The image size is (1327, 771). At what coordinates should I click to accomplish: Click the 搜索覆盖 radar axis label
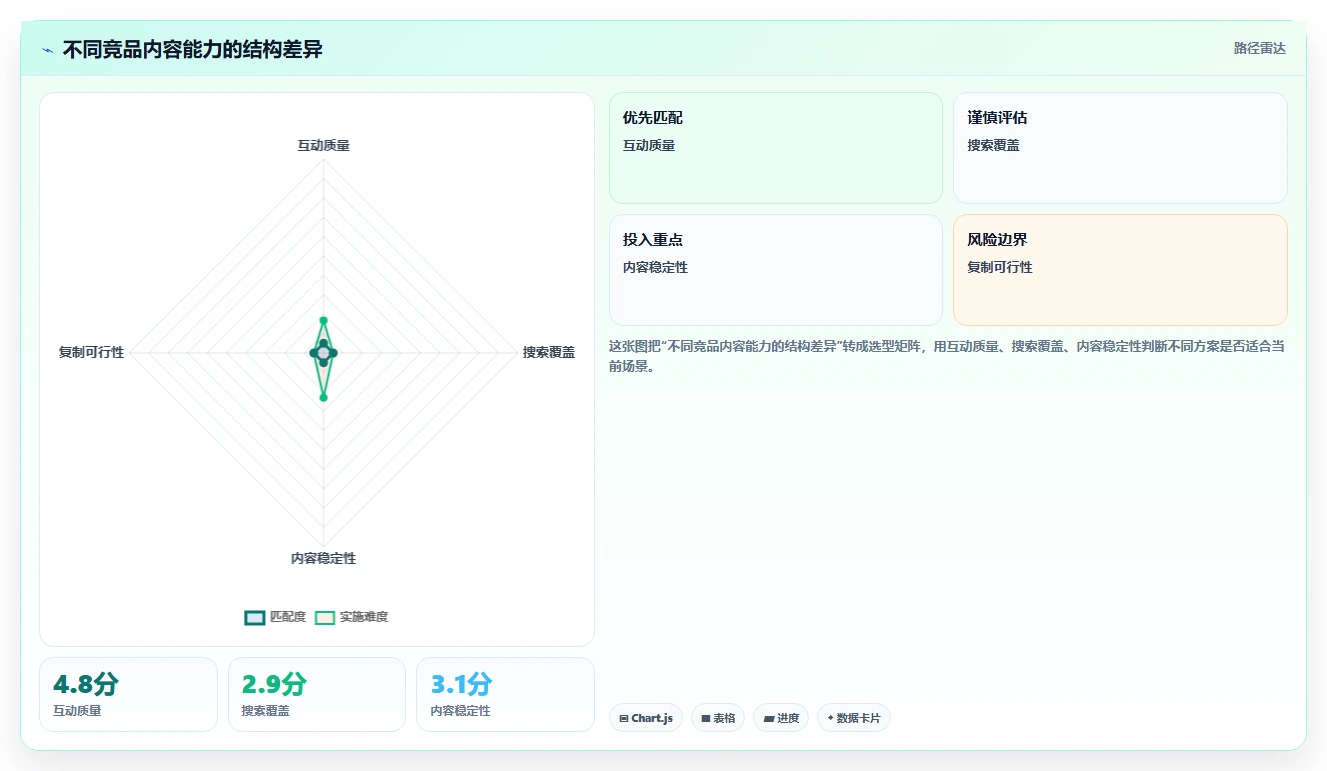tap(549, 352)
